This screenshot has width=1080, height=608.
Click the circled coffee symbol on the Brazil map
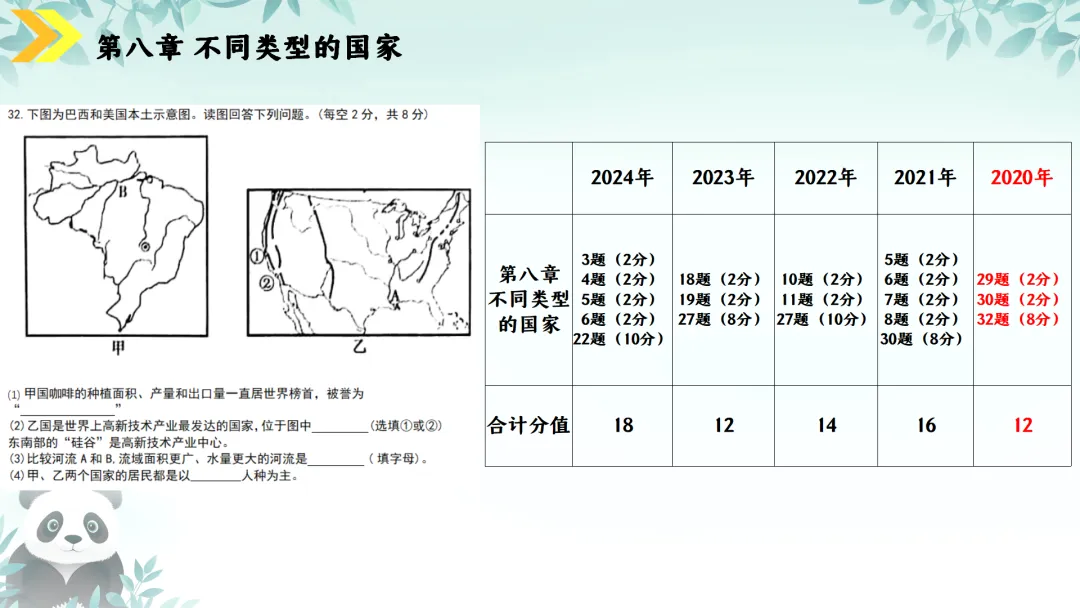coord(144,246)
